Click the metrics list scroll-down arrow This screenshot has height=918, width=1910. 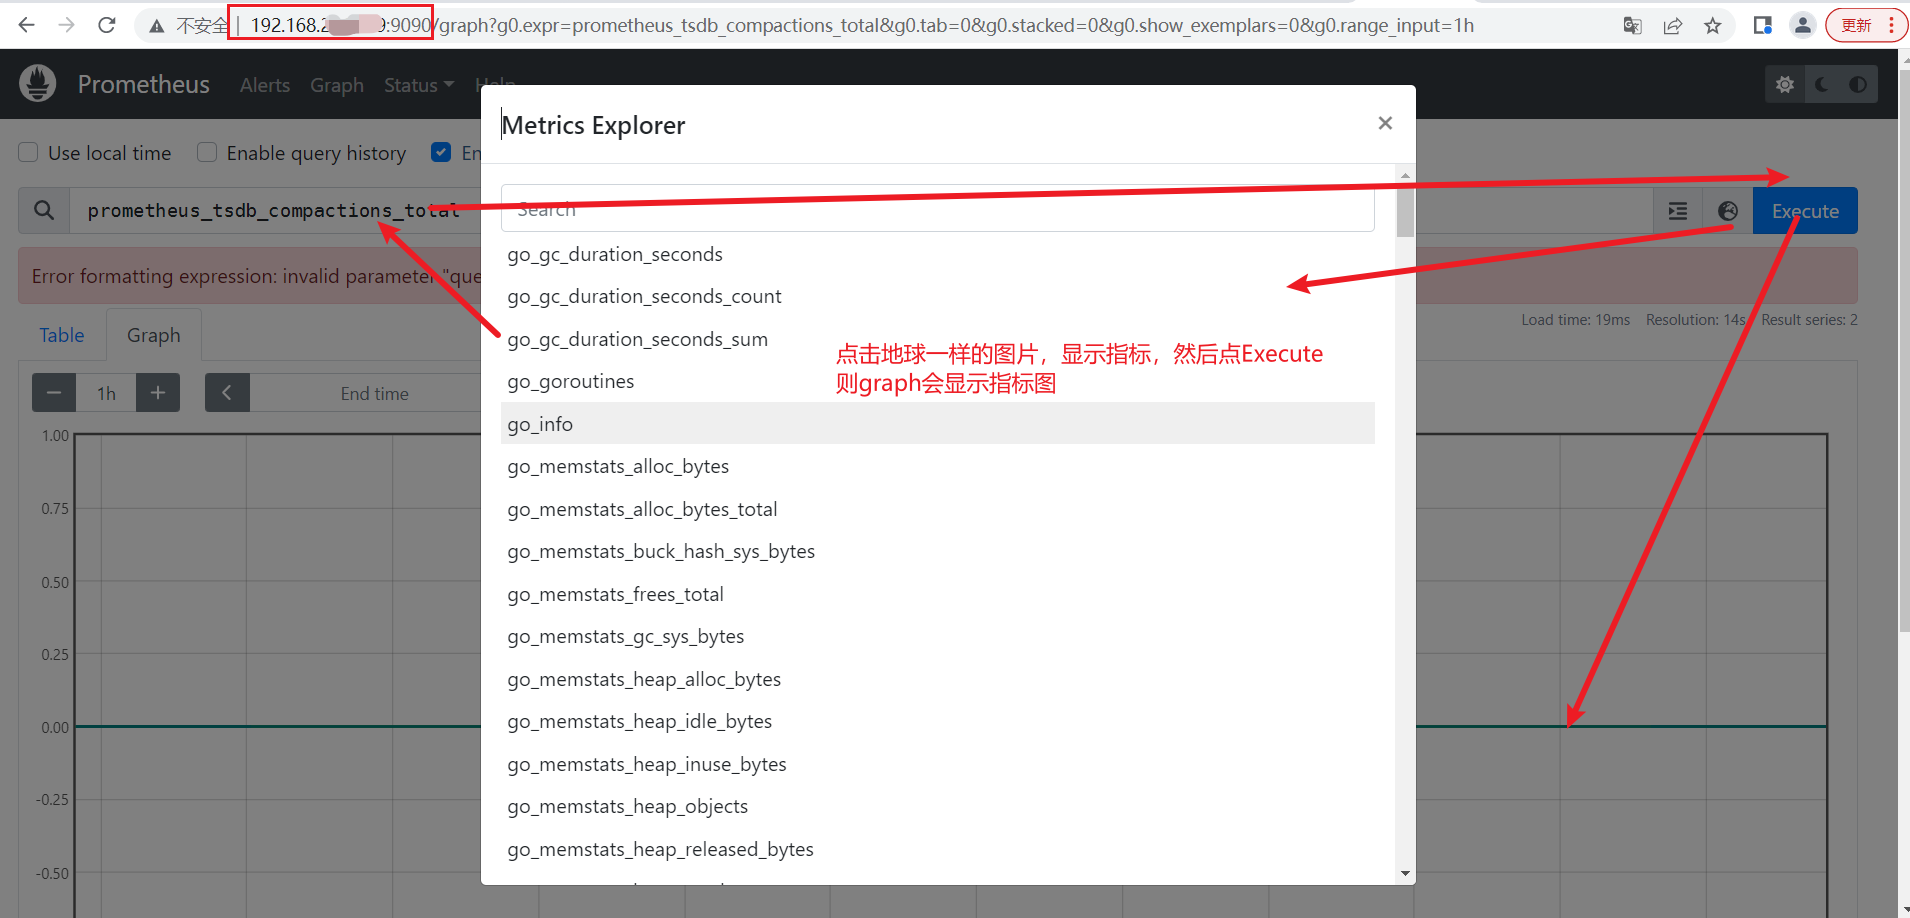(x=1405, y=873)
